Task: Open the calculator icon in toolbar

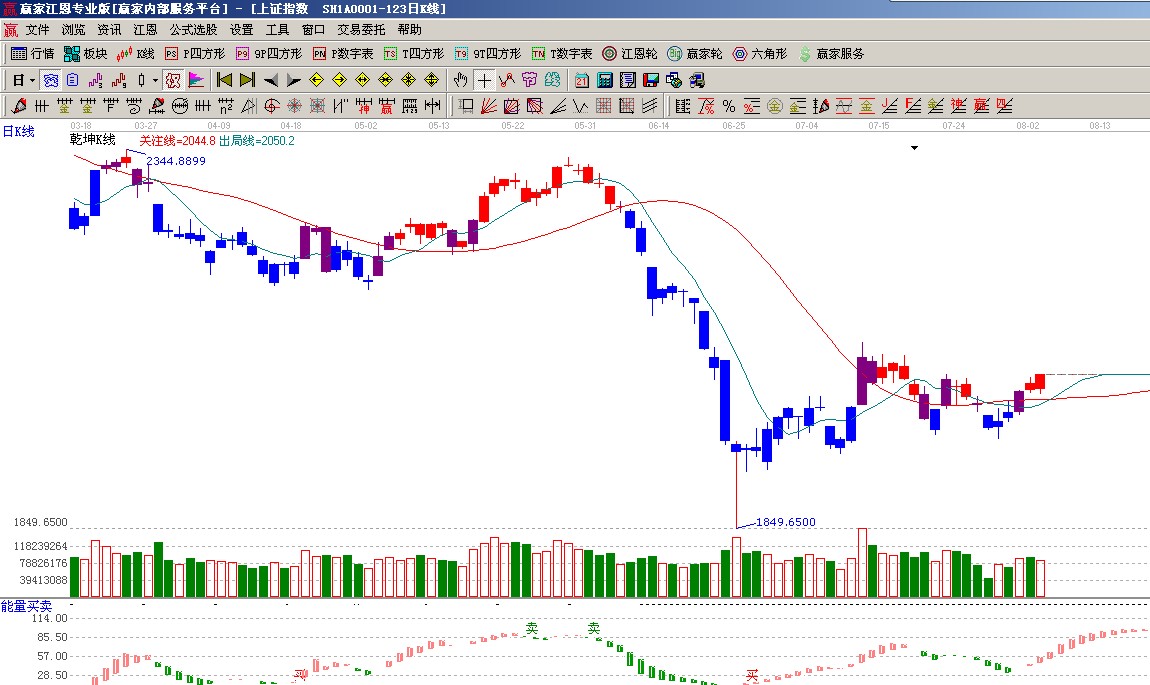Action: pos(605,80)
